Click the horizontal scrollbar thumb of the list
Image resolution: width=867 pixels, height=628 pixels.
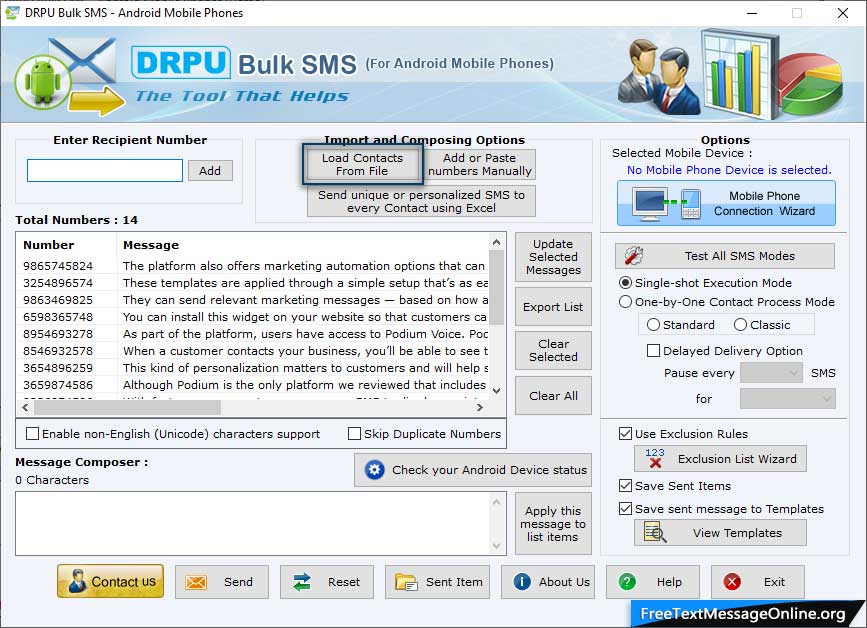[127, 407]
